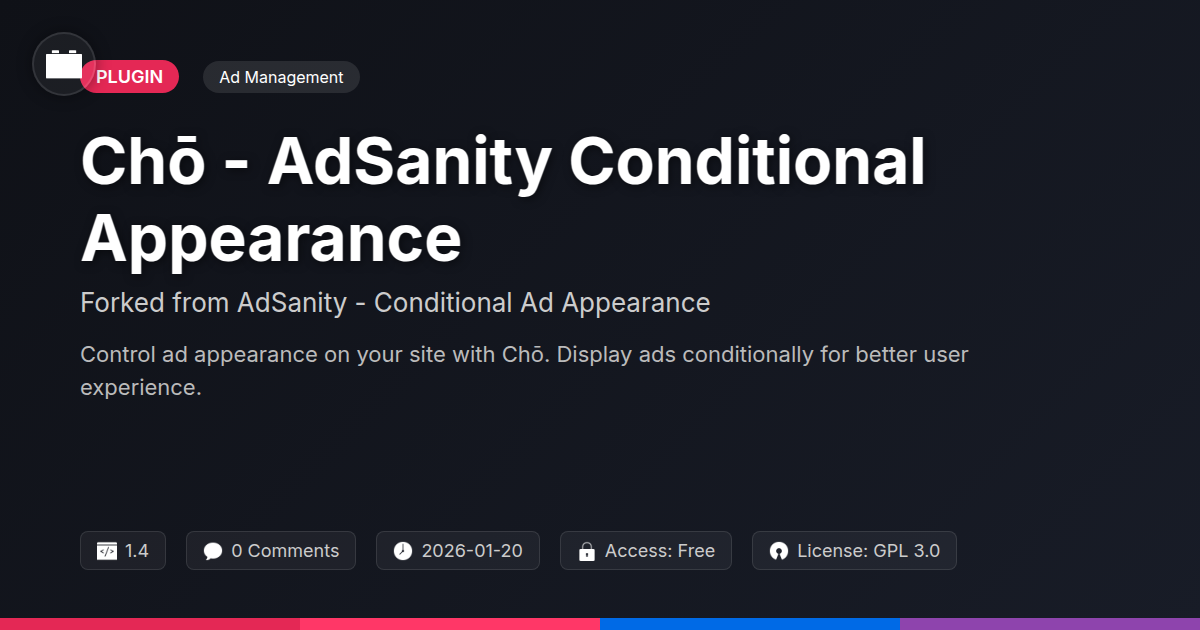The height and width of the screenshot is (630, 1200).
Task: Click the GPL license icon
Action: (x=779, y=551)
